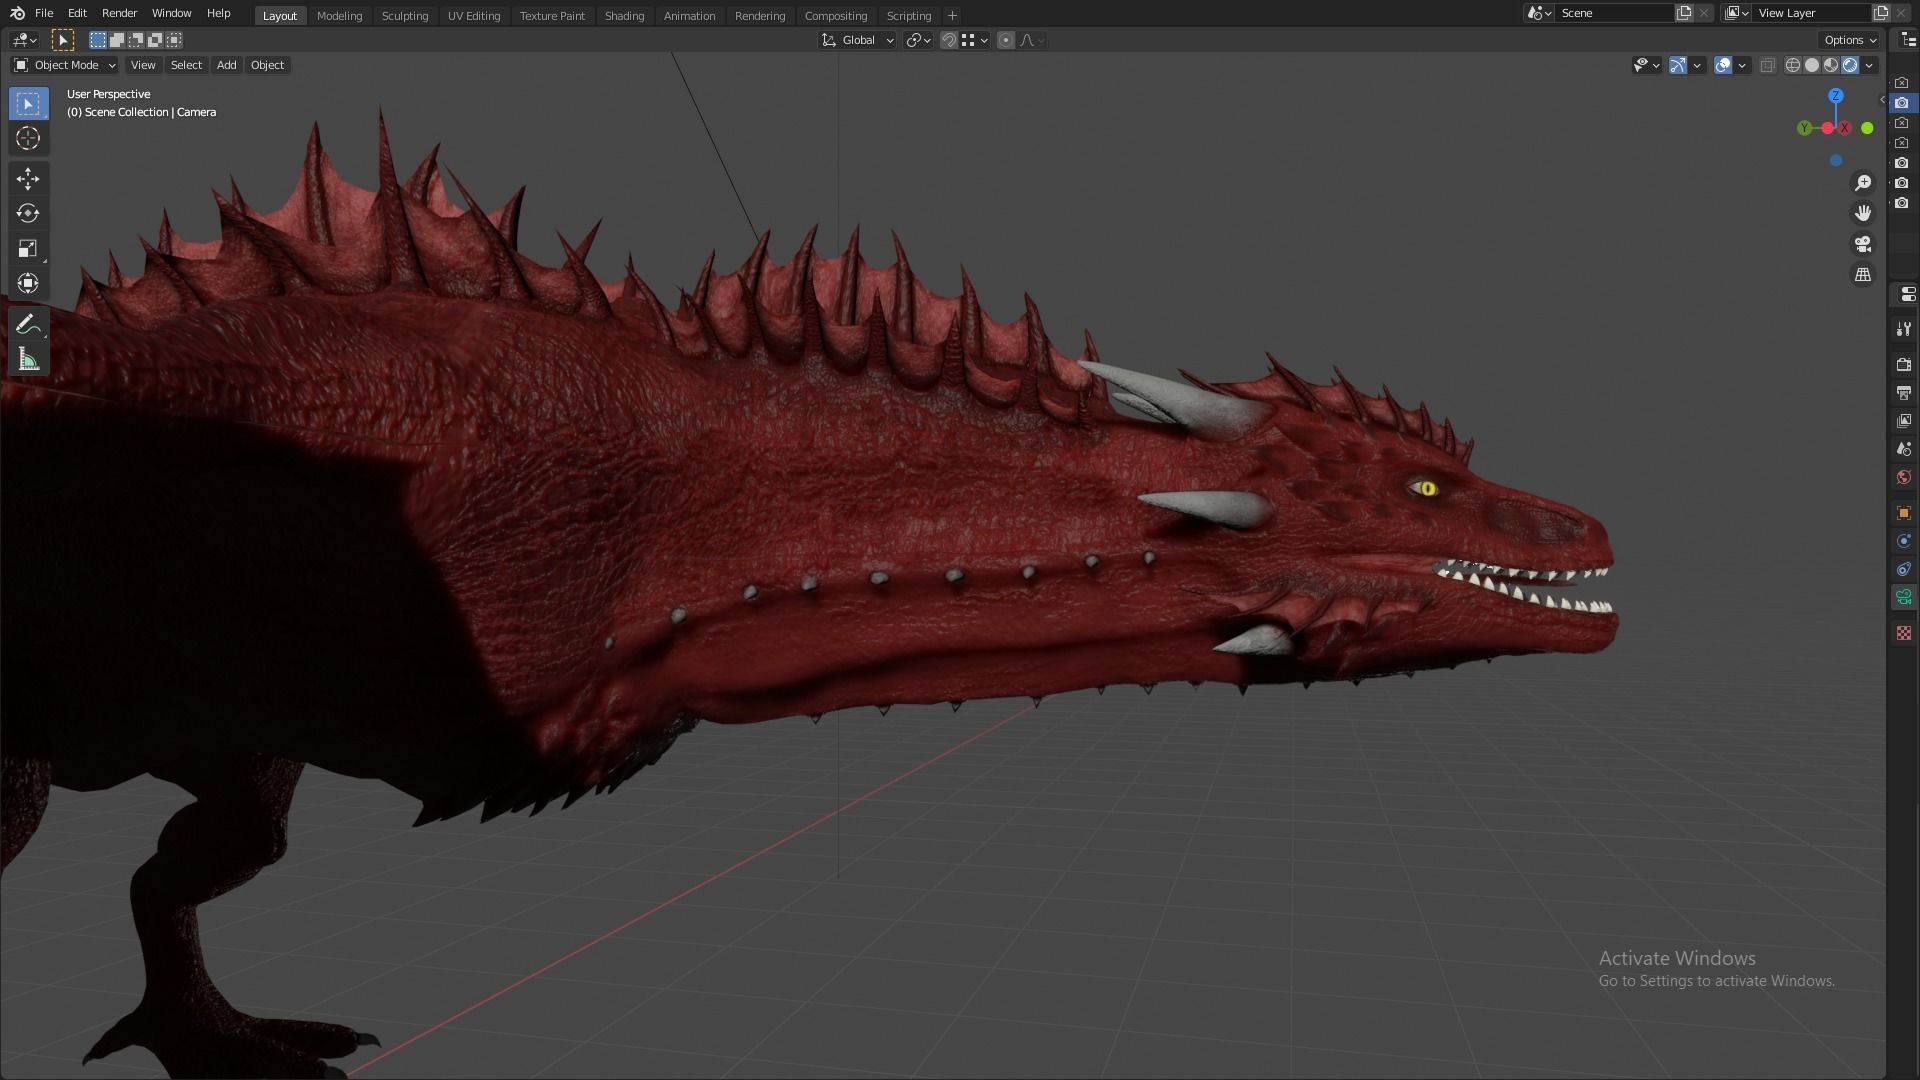Add a new workspace tab
The image size is (1920, 1080).
tap(952, 16)
